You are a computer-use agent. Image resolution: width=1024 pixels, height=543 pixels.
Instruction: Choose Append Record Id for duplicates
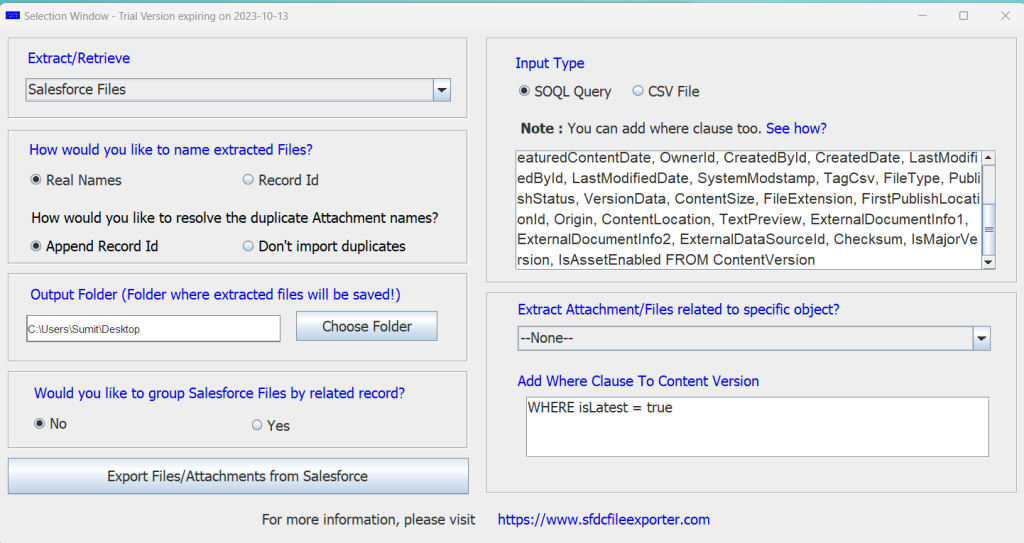pyautogui.click(x=37, y=246)
